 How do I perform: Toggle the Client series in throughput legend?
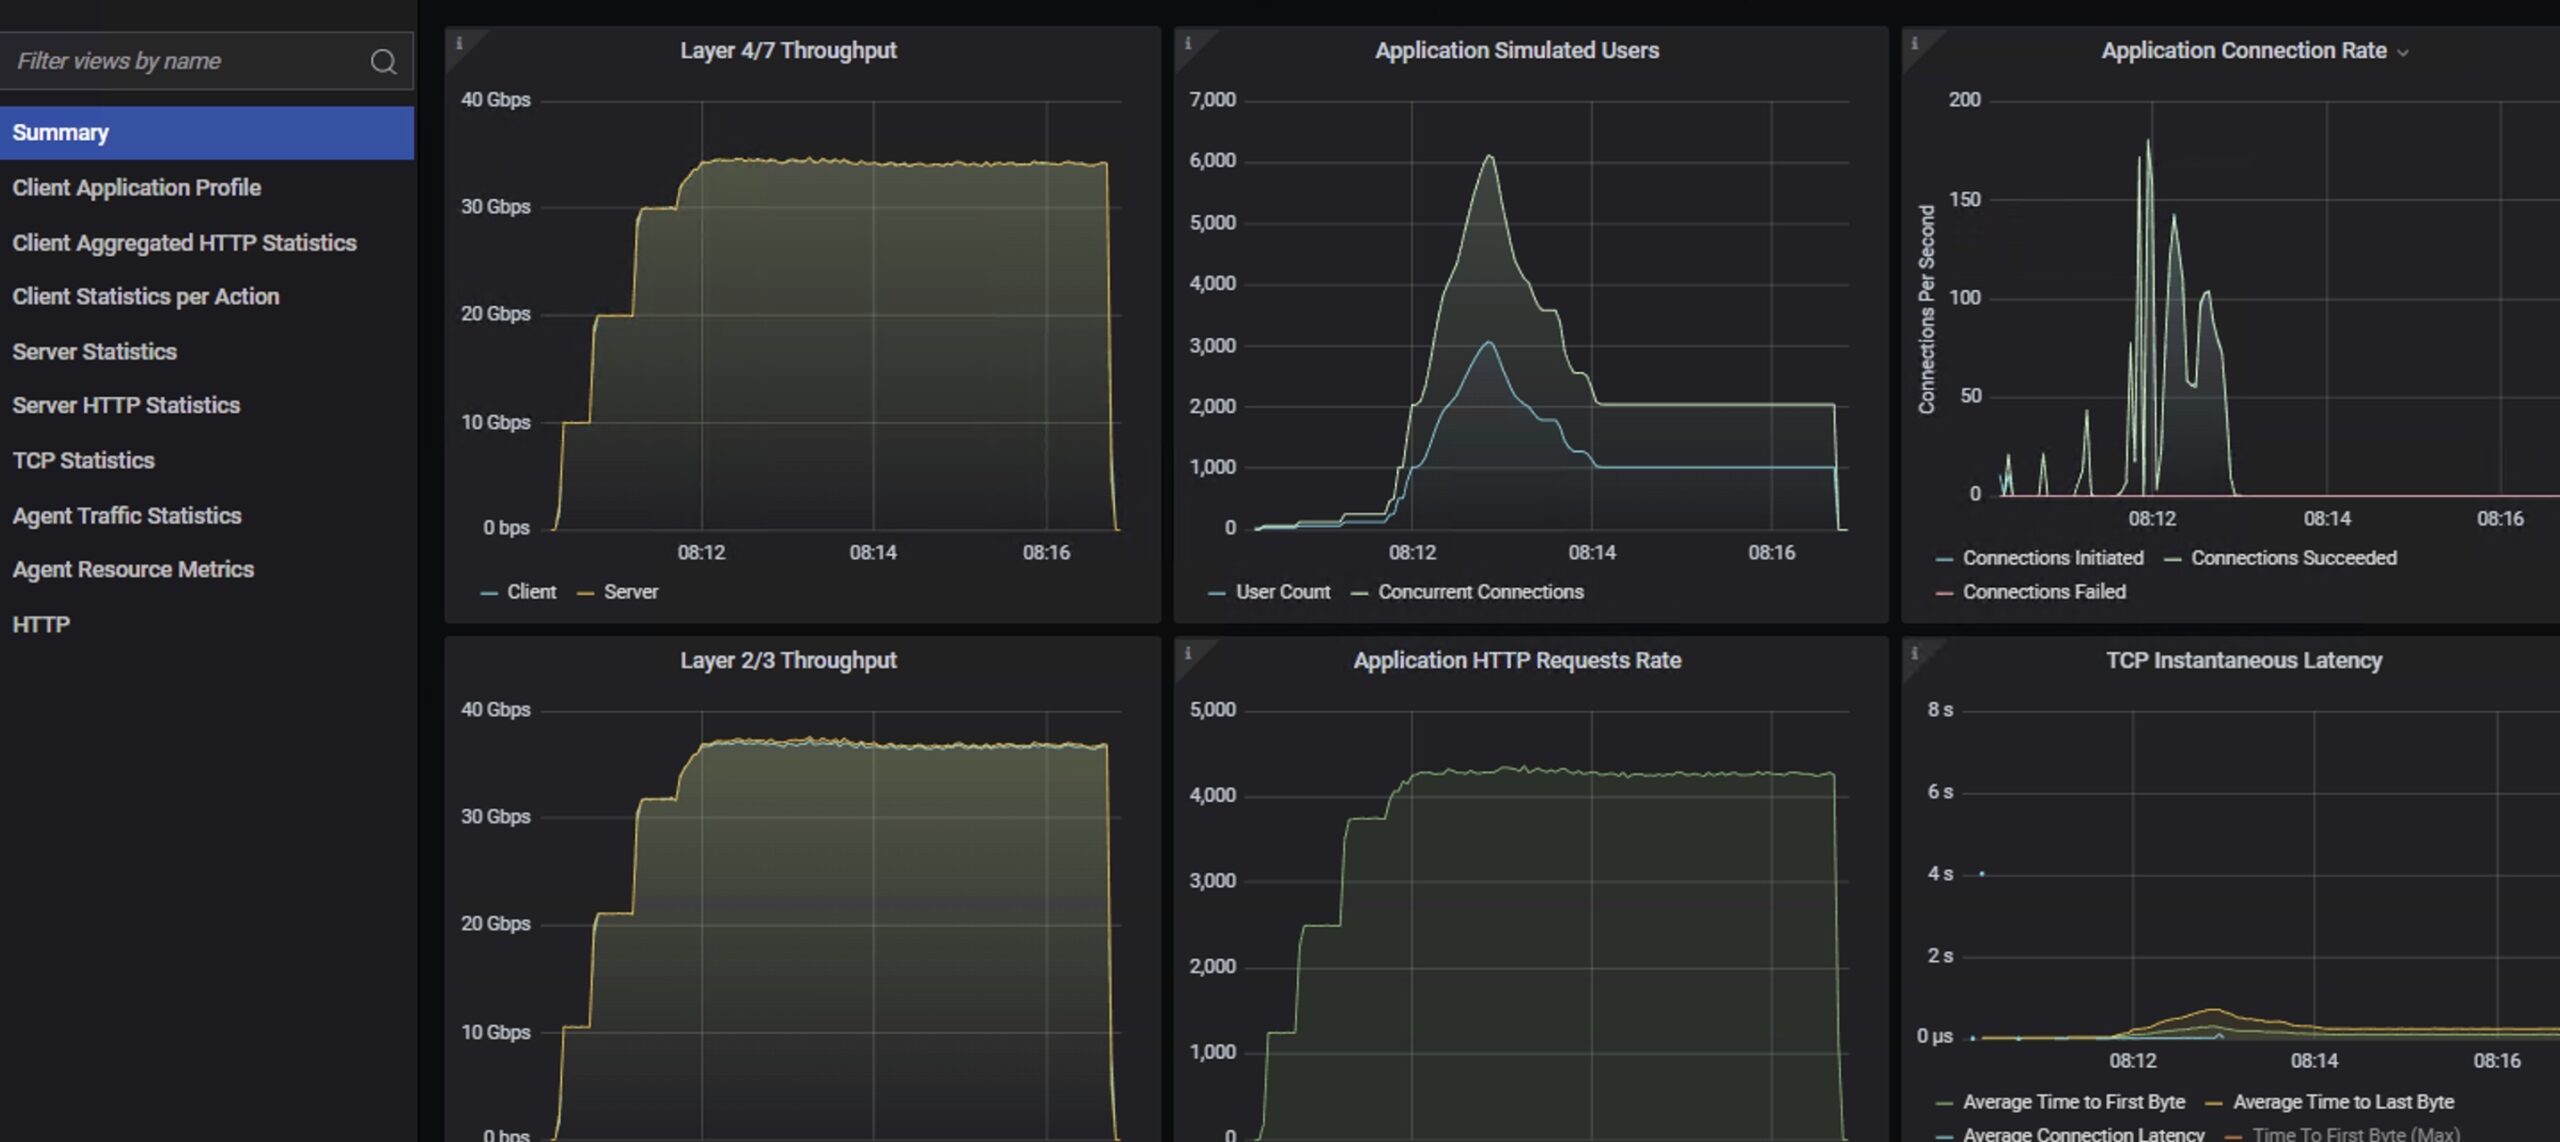(x=530, y=592)
